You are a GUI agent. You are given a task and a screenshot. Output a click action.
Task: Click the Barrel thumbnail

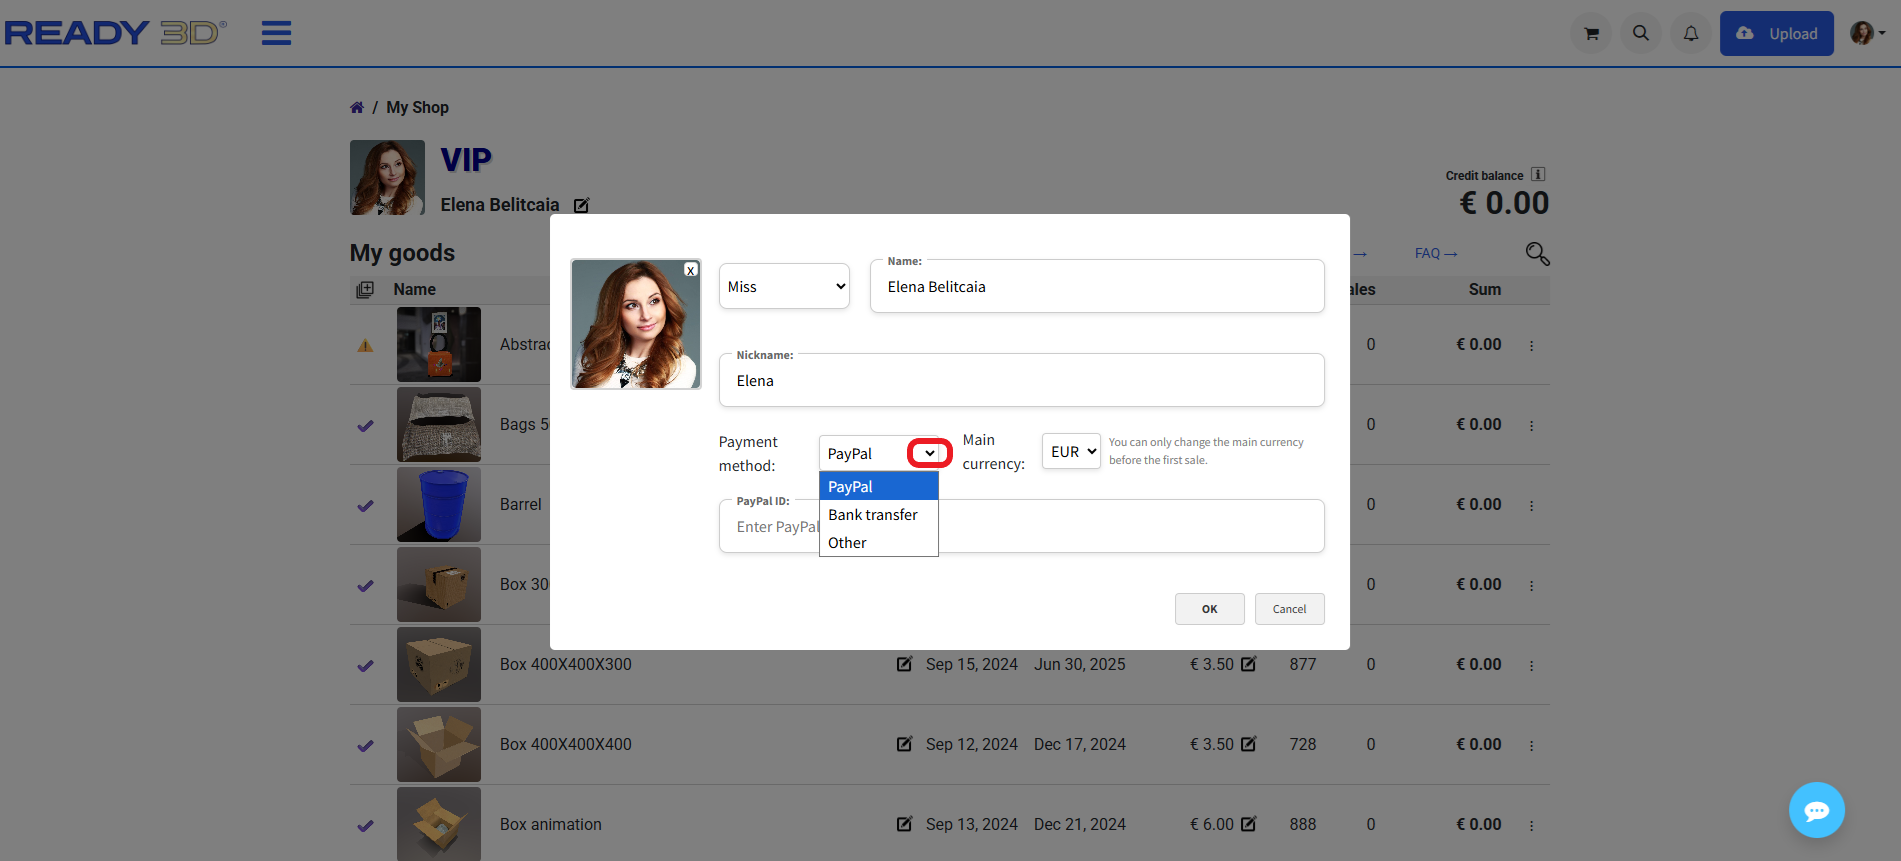click(x=439, y=504)
